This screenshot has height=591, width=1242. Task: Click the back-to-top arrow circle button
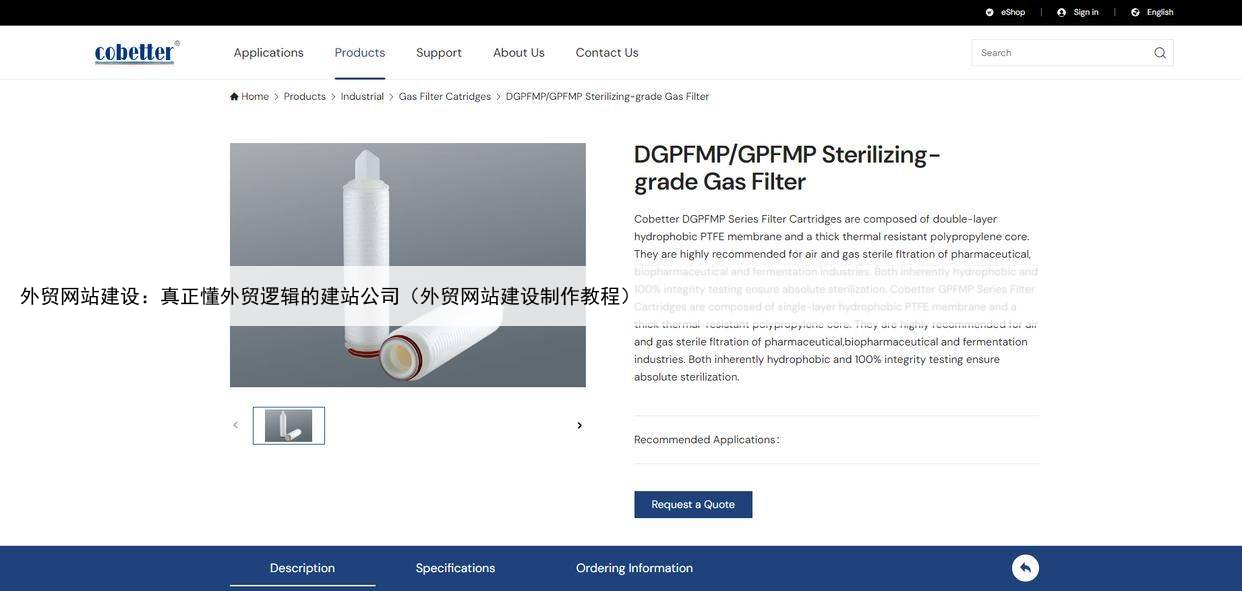[x=1025, y=568]
